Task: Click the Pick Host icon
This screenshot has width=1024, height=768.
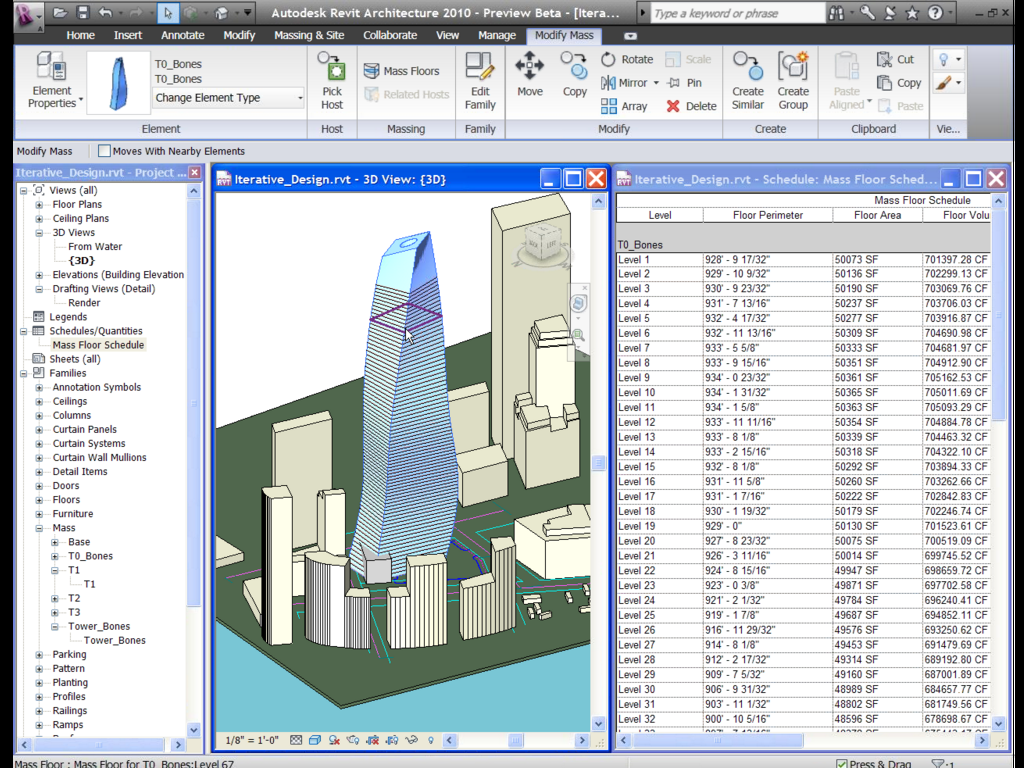Action: point(332,80)
